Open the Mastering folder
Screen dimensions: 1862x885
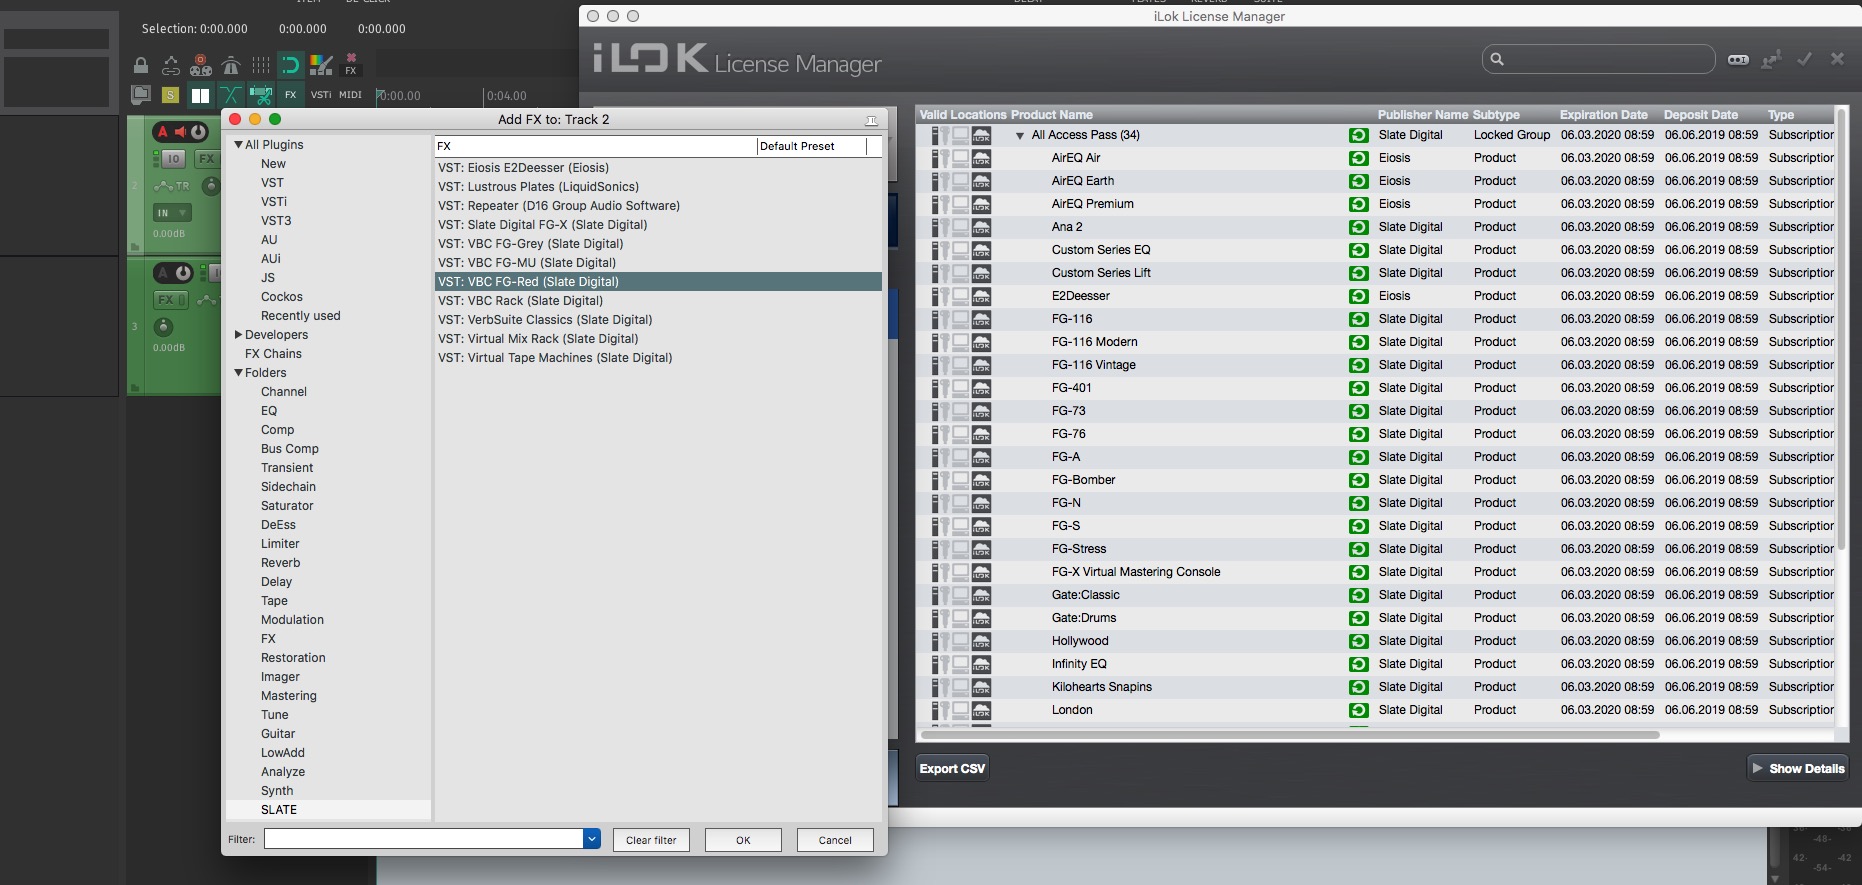288,696
